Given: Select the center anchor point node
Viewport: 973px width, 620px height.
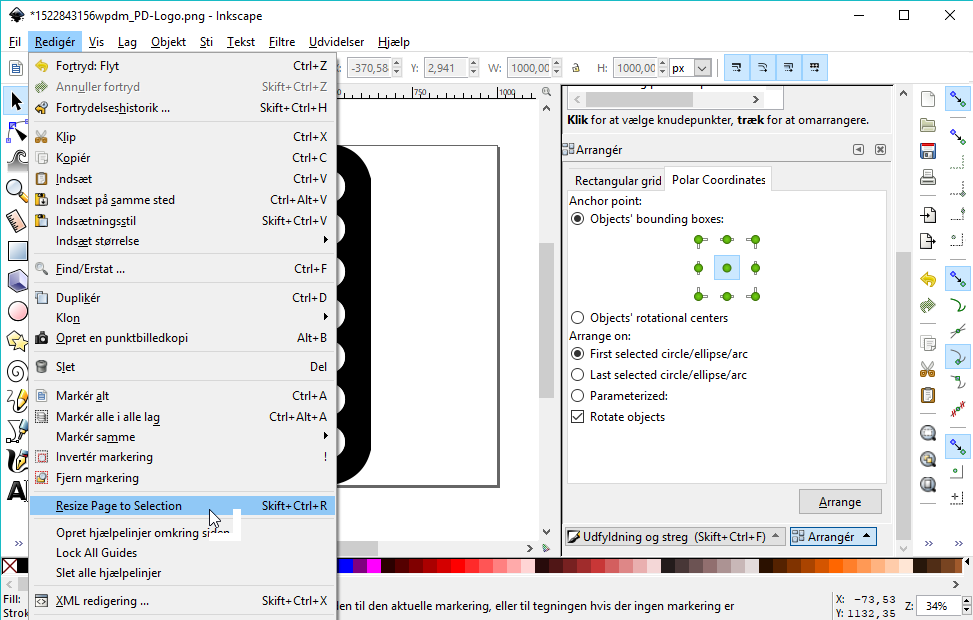Looking at the screenshot, I should [x=727, y=268].
